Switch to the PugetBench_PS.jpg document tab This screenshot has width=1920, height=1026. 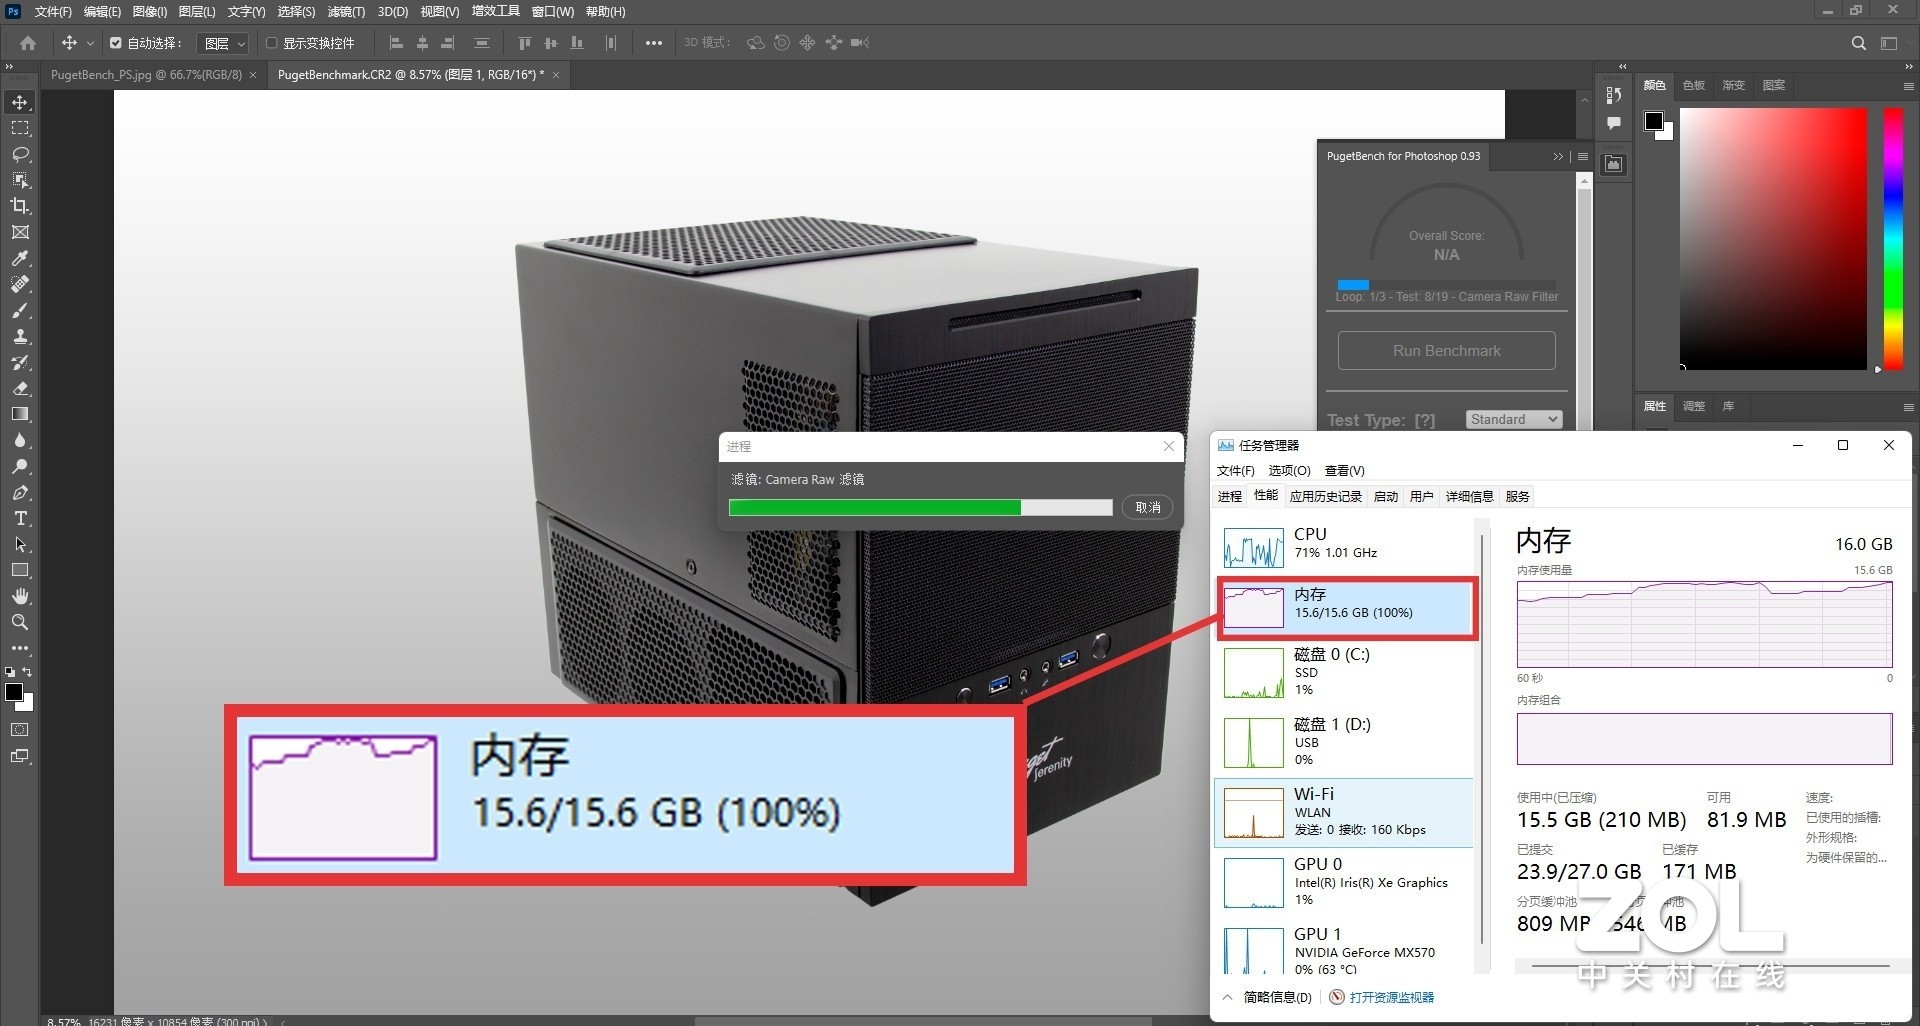(146, 75)
